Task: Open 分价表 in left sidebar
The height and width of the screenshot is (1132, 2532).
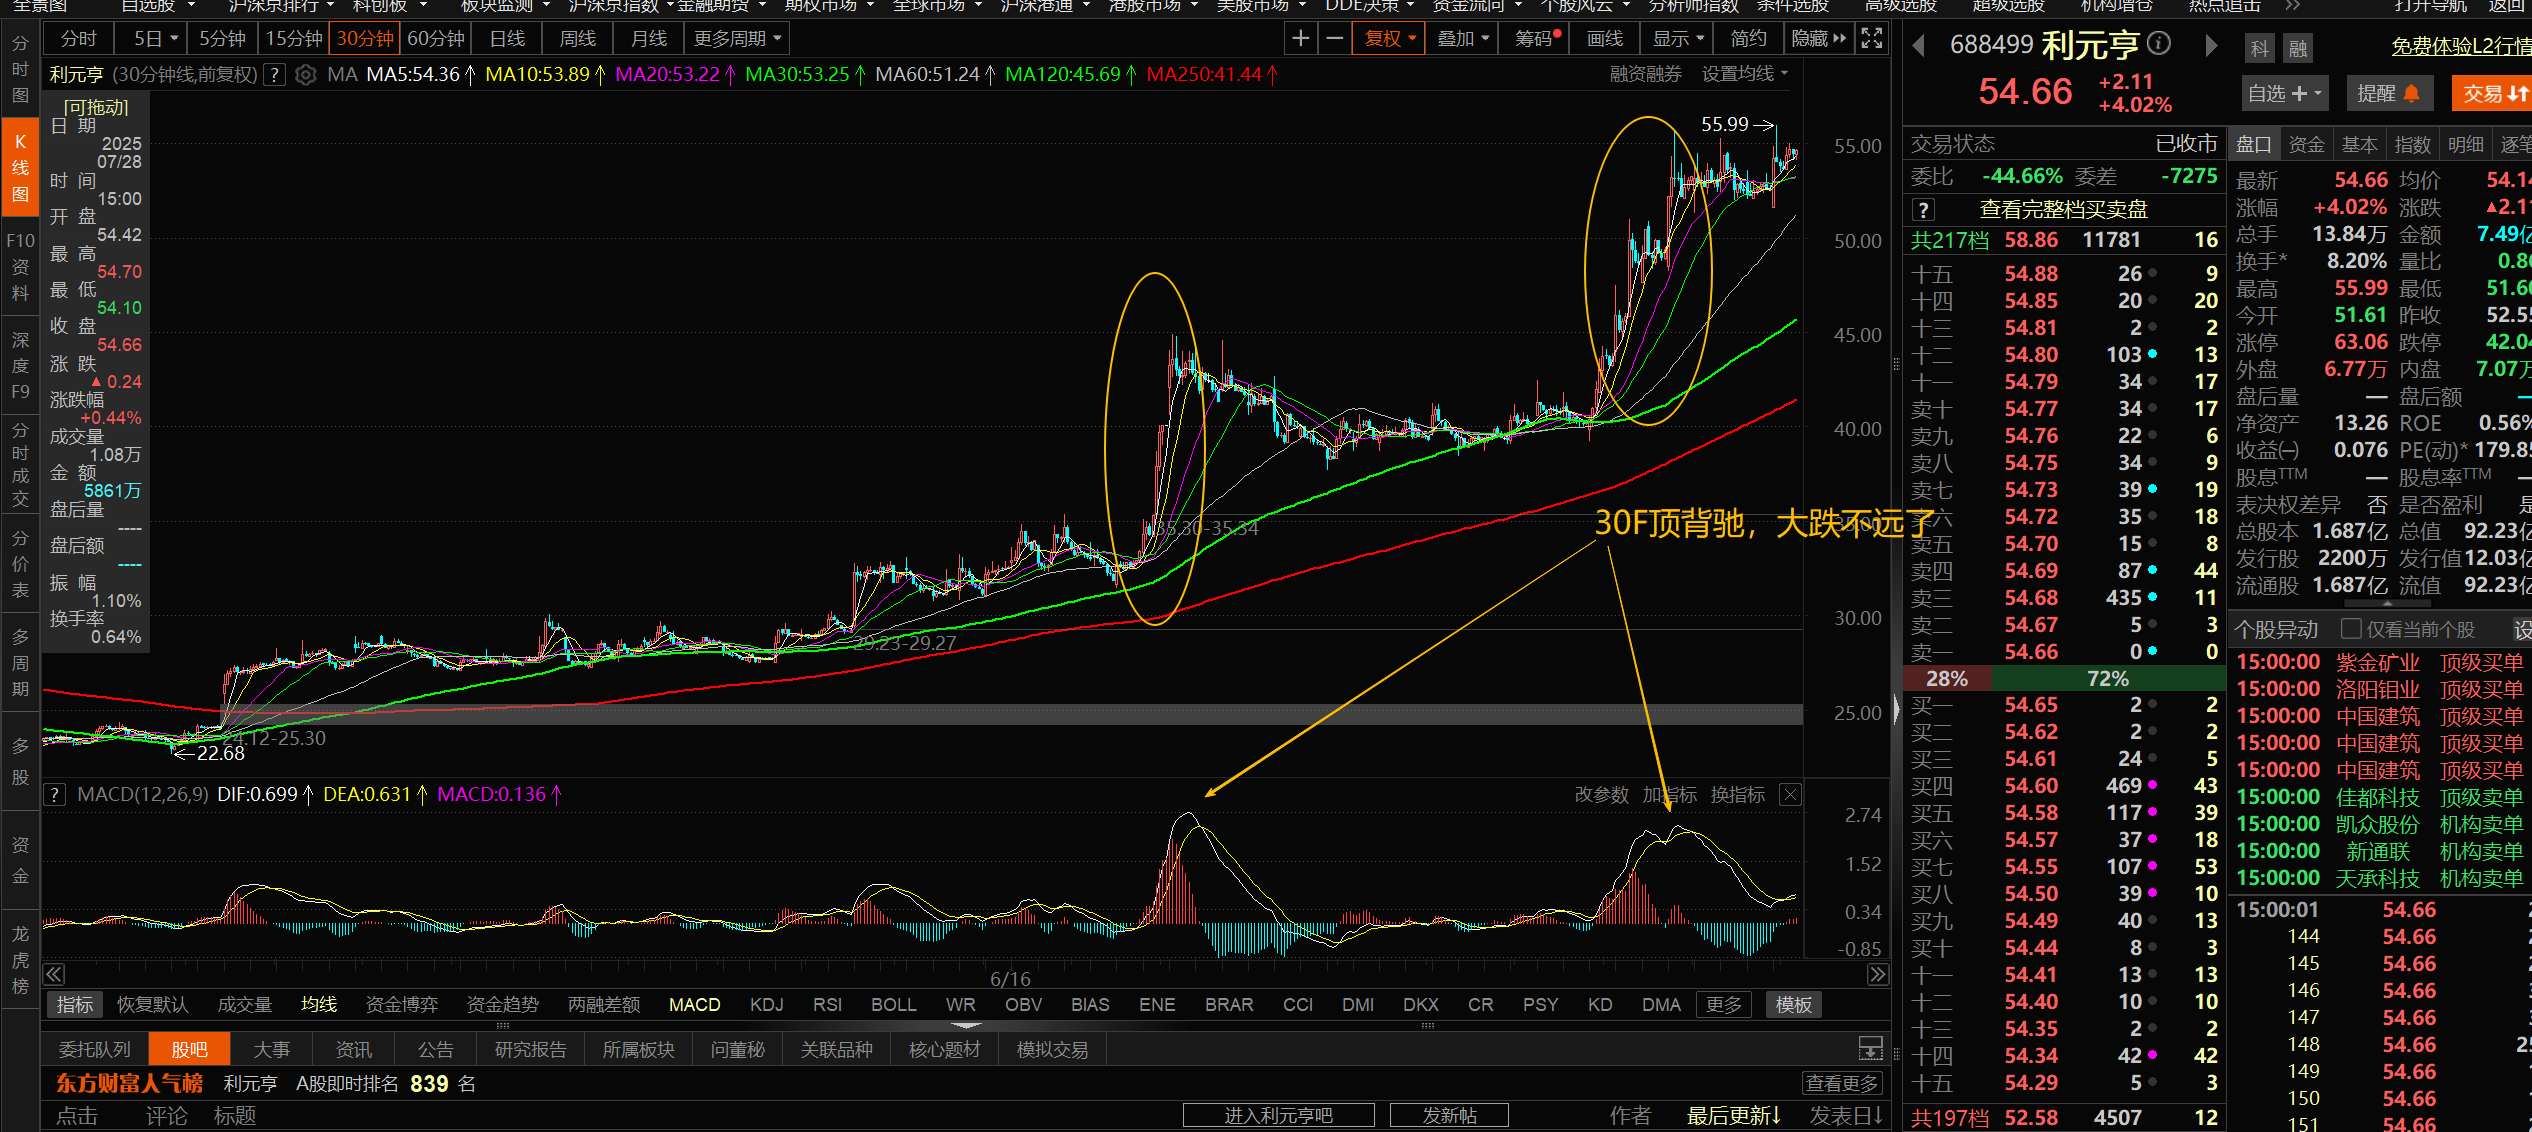Action: [20, 564]
